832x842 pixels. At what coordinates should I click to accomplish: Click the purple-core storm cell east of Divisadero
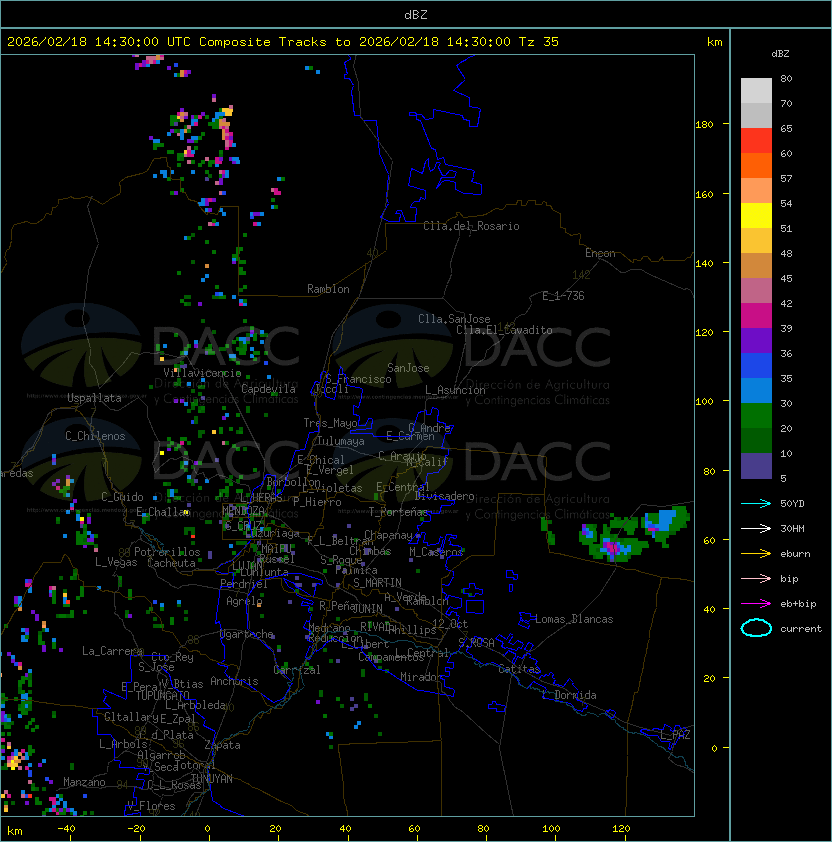coord(613,546)
